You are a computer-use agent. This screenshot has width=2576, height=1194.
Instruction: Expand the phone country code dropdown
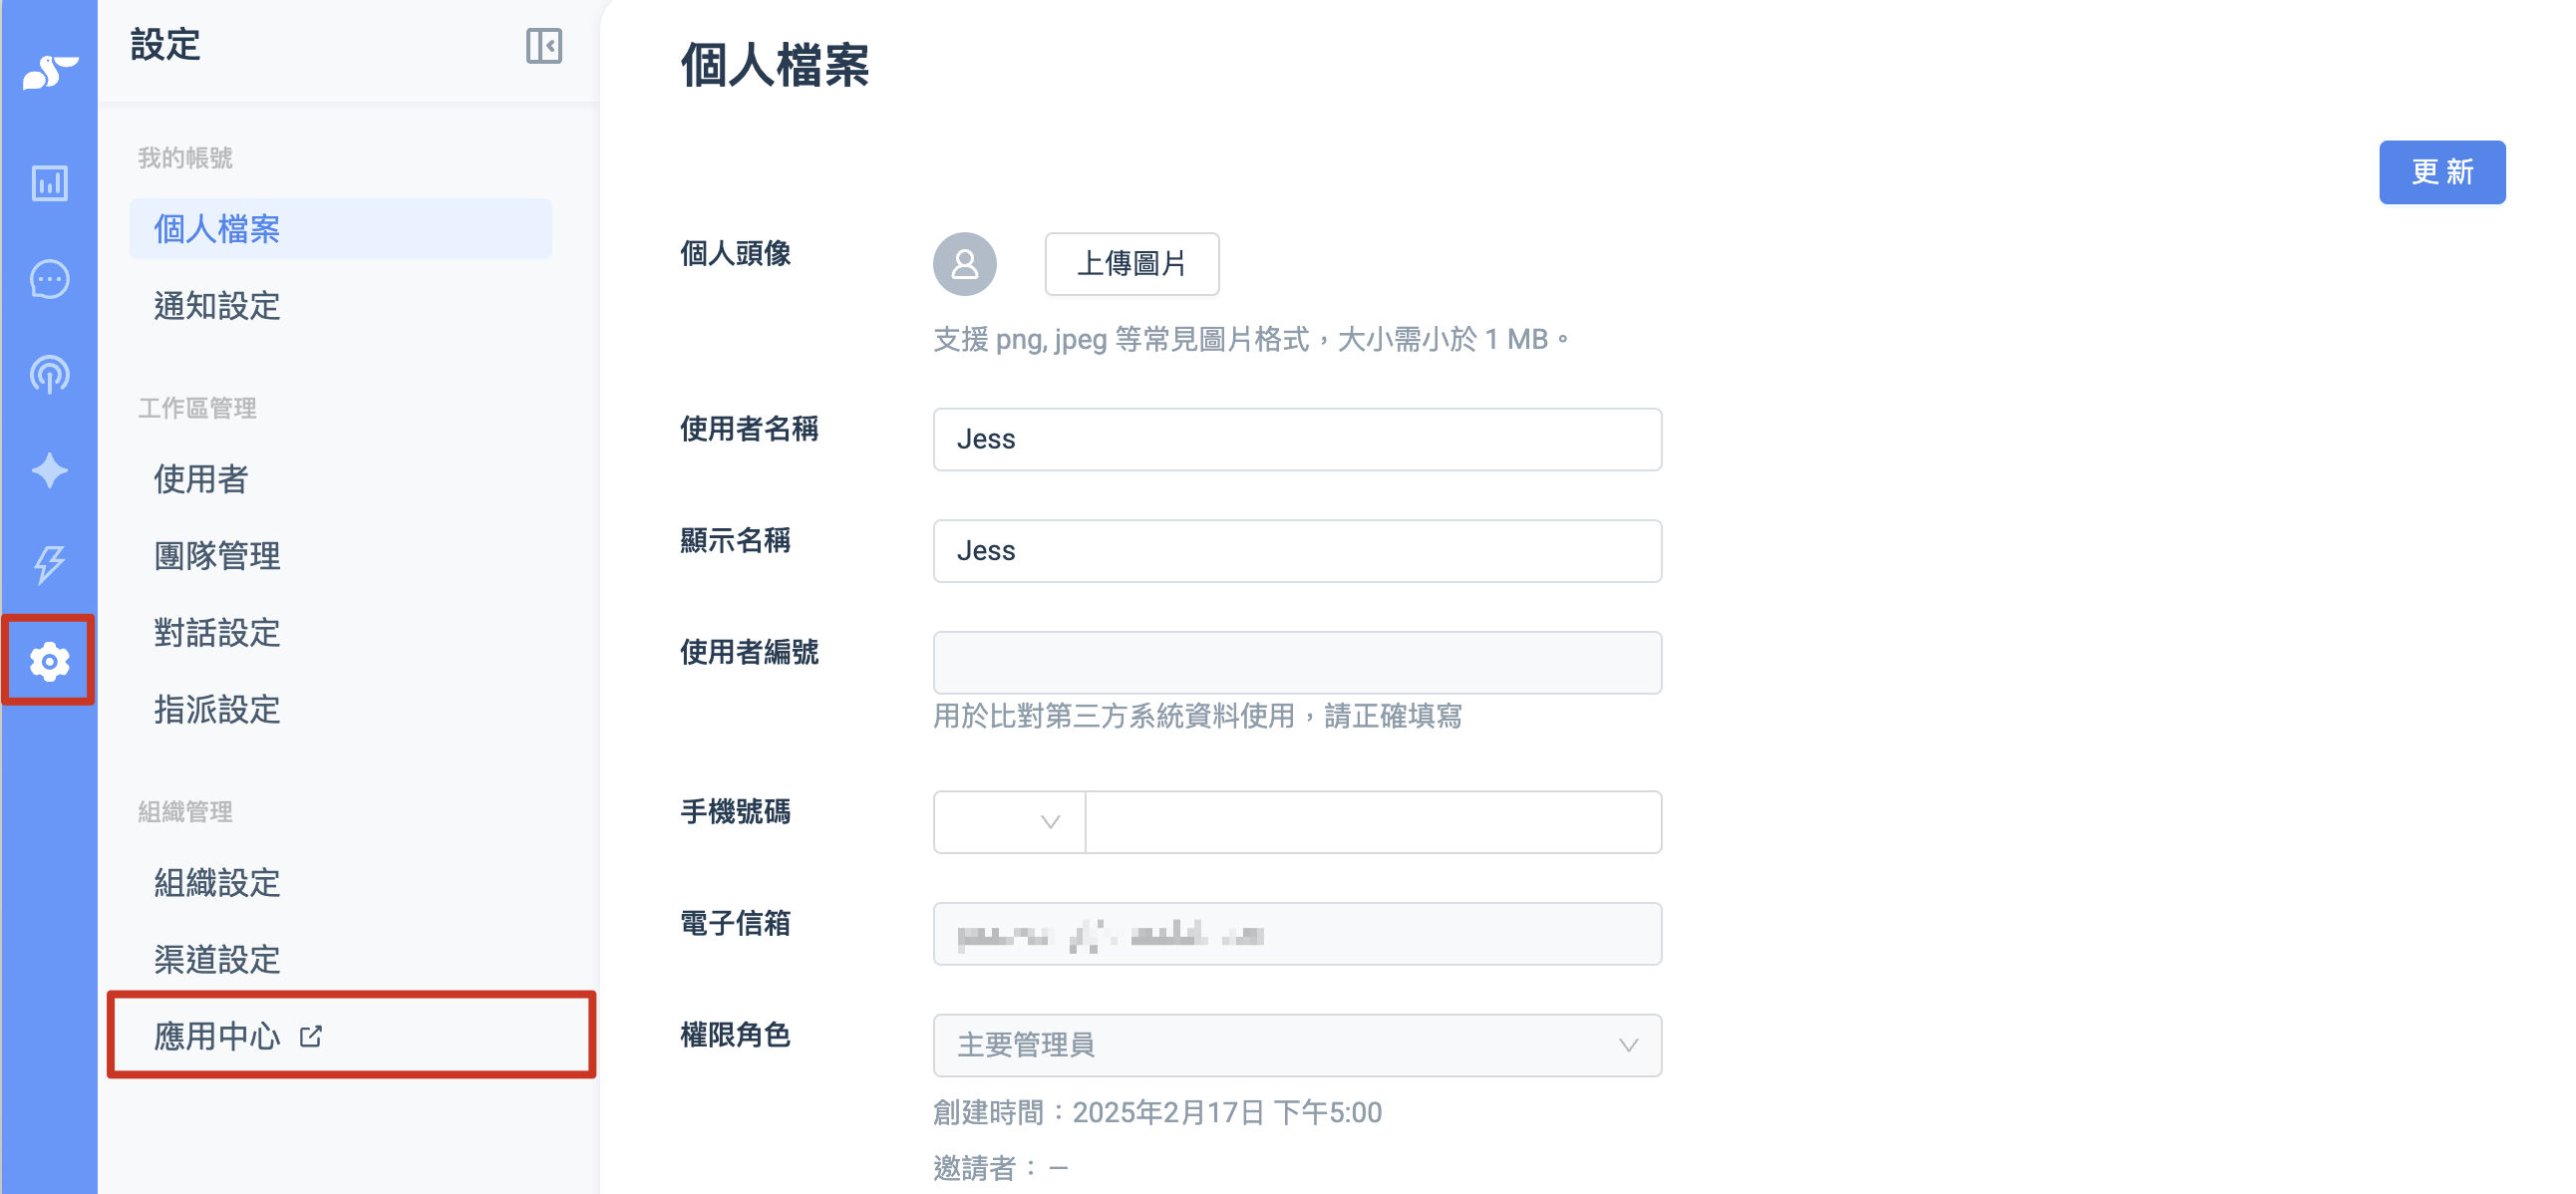[1009, 822]
